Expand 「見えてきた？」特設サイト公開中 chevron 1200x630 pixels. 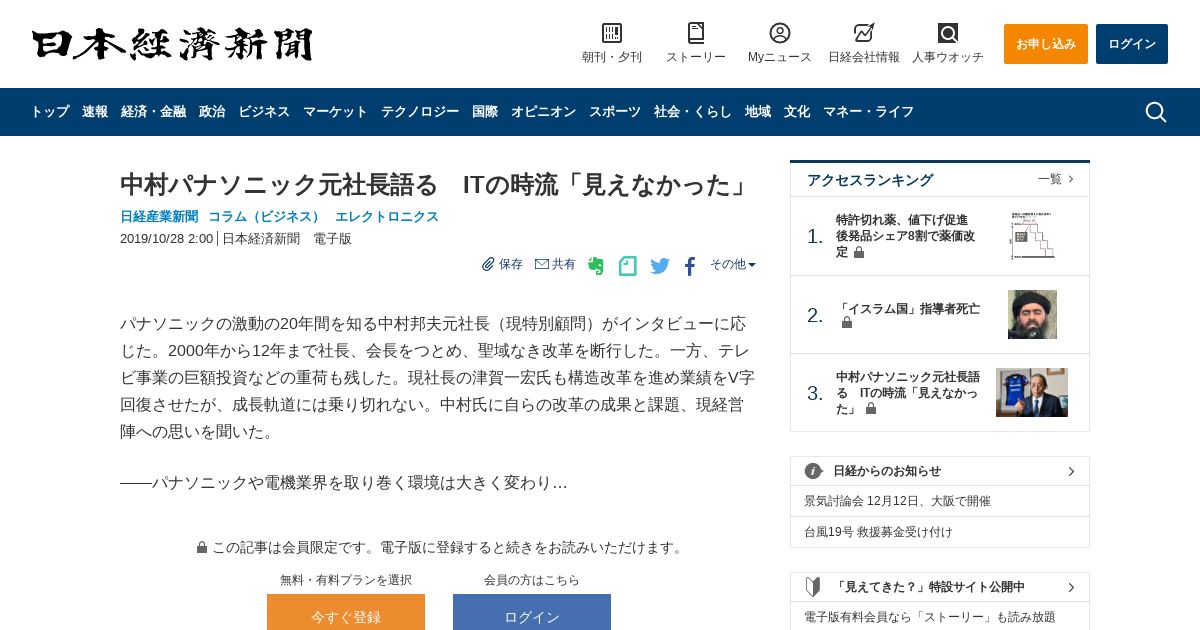(1071, 587)
